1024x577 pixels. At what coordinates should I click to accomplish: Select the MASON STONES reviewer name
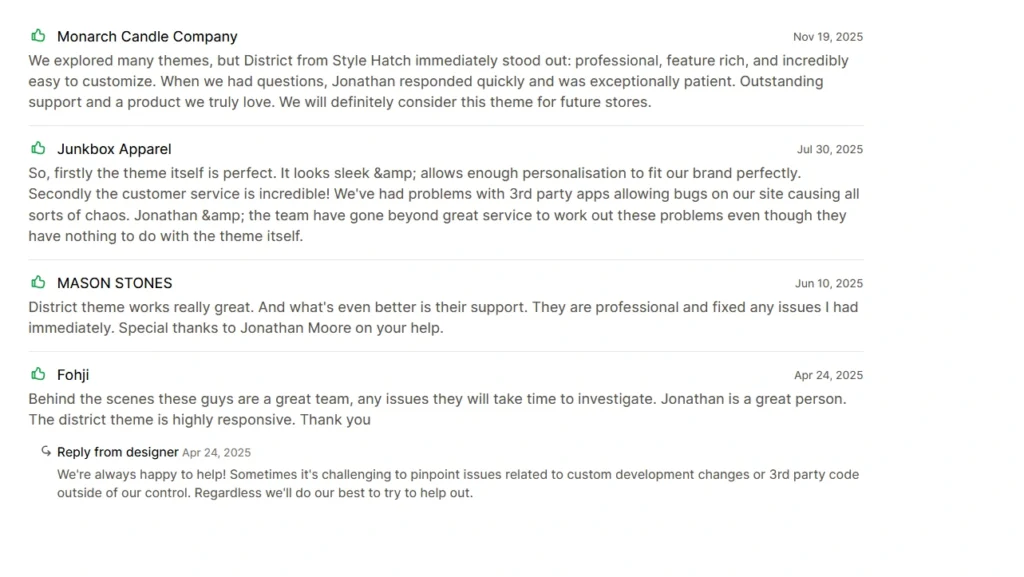pyautogui.click(x=114, y=283)
